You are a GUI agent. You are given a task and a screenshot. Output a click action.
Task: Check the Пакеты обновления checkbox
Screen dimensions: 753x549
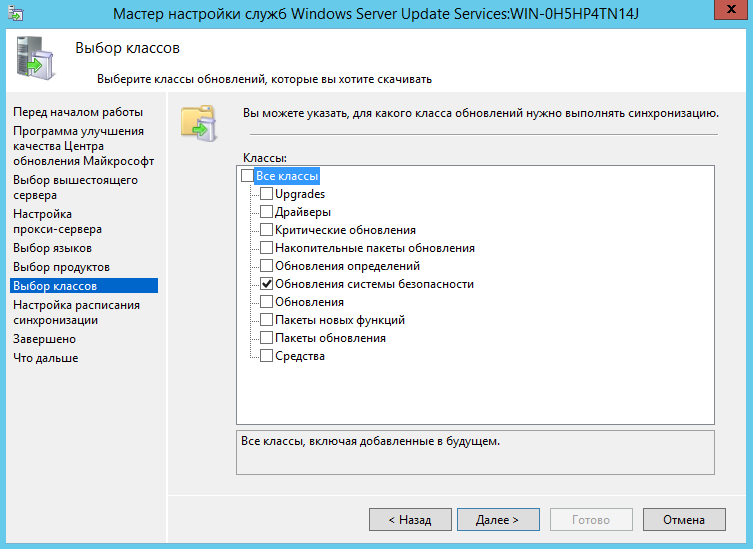(267, 338)
